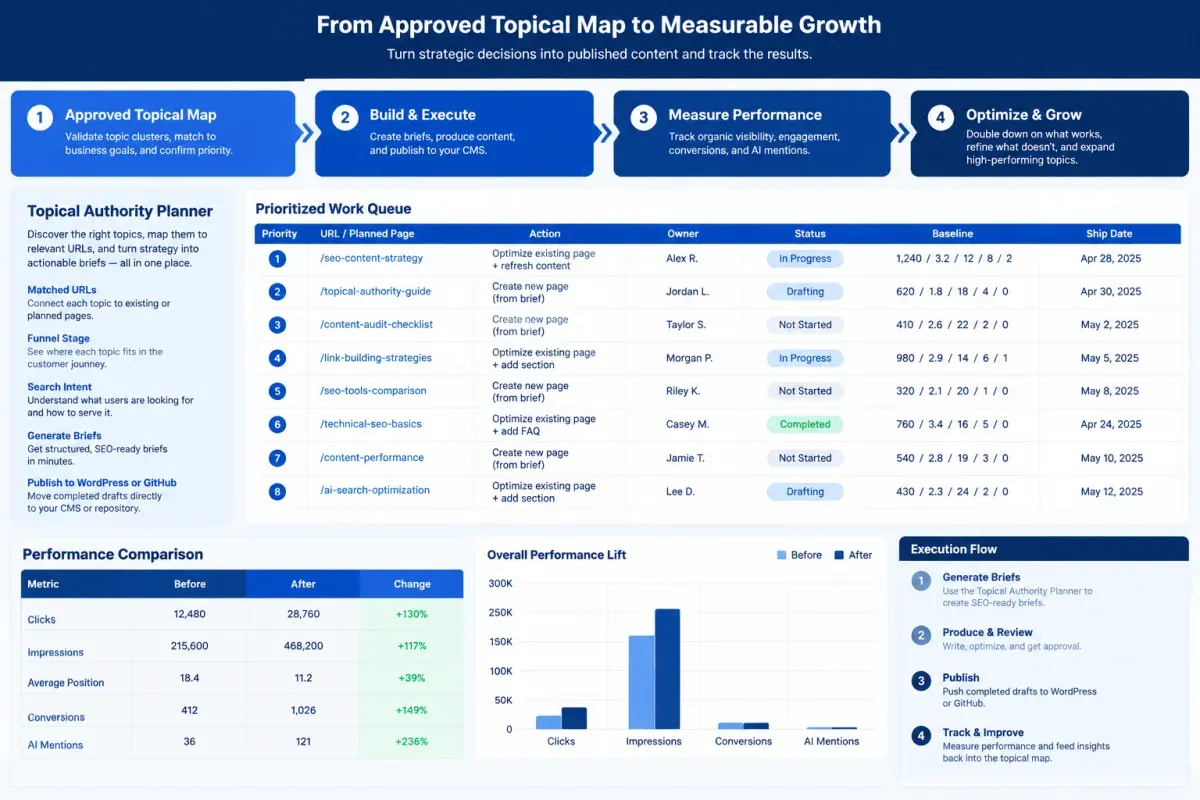Open the /ai-search-optimization link
Image resolution: width=1200 pixels, height=800 pixels.
tap(375, 490)
